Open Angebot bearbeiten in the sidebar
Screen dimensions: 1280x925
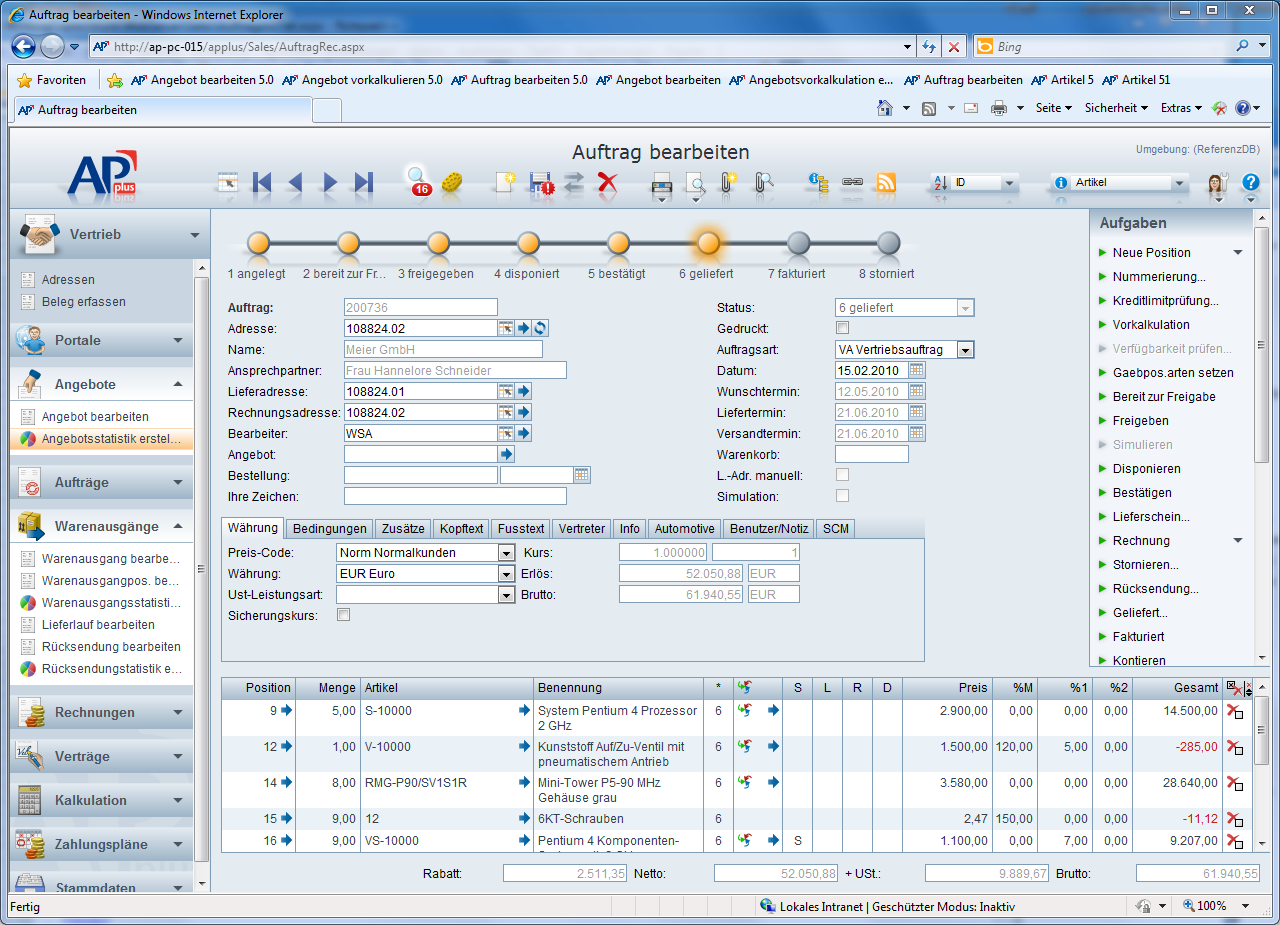[95, 417]
